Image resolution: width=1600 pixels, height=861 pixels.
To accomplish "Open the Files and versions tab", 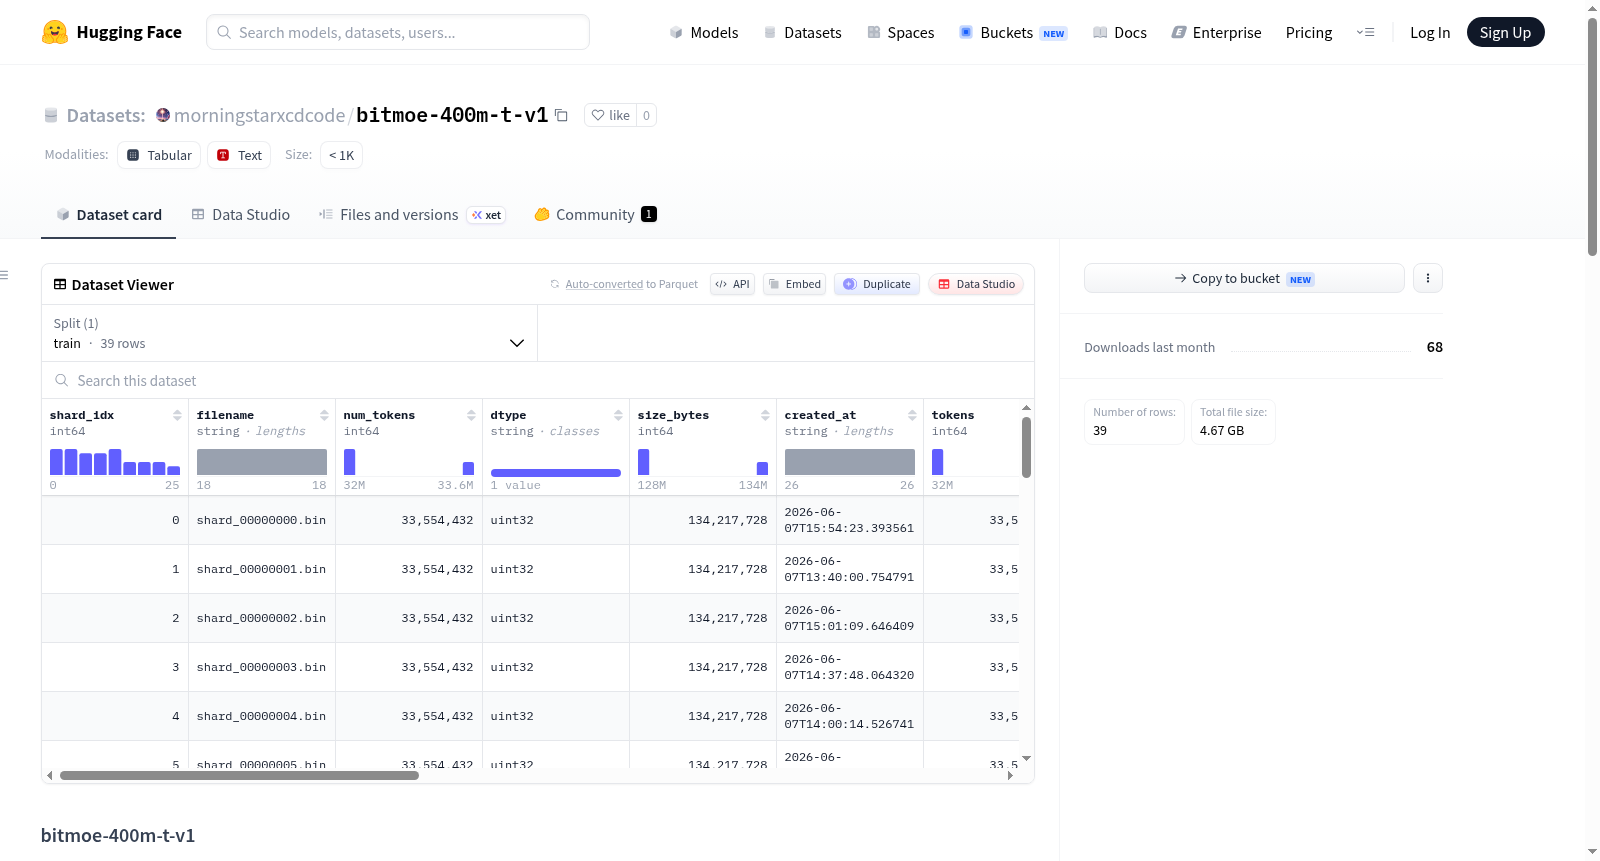I will pos(412,215).
